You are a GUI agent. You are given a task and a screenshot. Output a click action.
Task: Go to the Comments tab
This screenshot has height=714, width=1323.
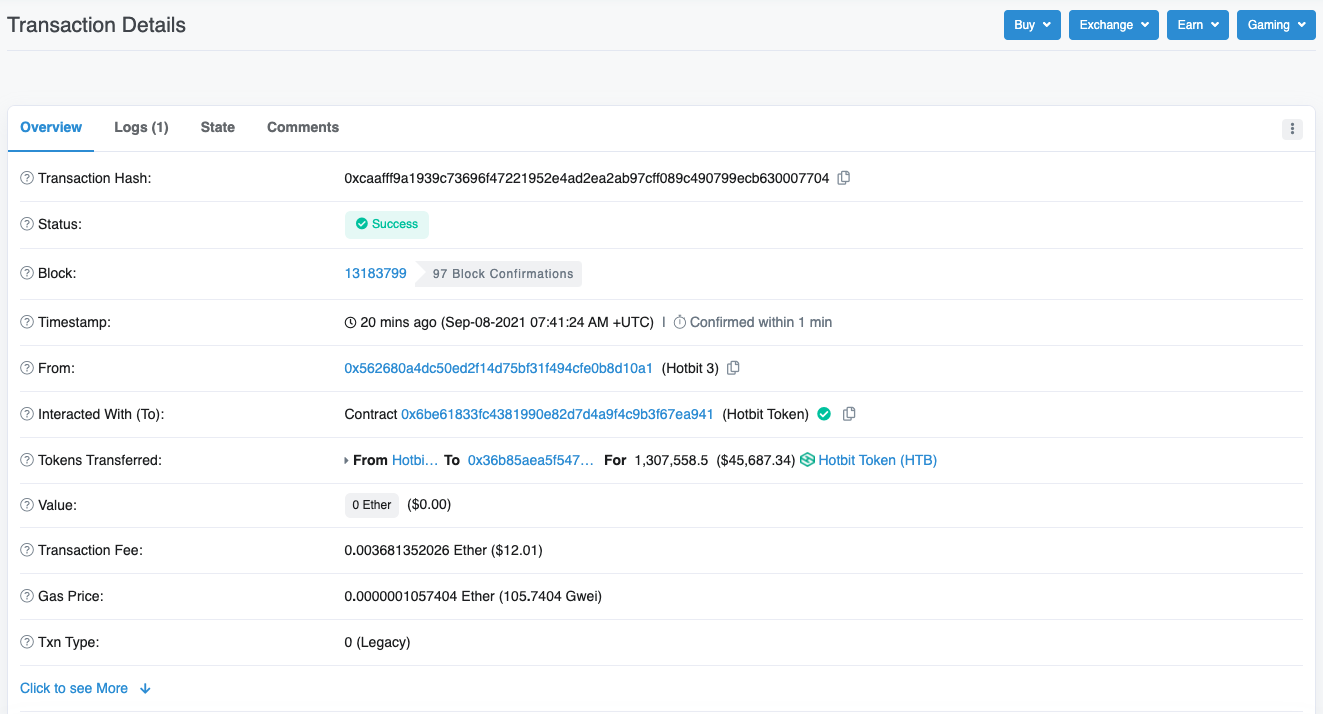click(x=302, y=127)
